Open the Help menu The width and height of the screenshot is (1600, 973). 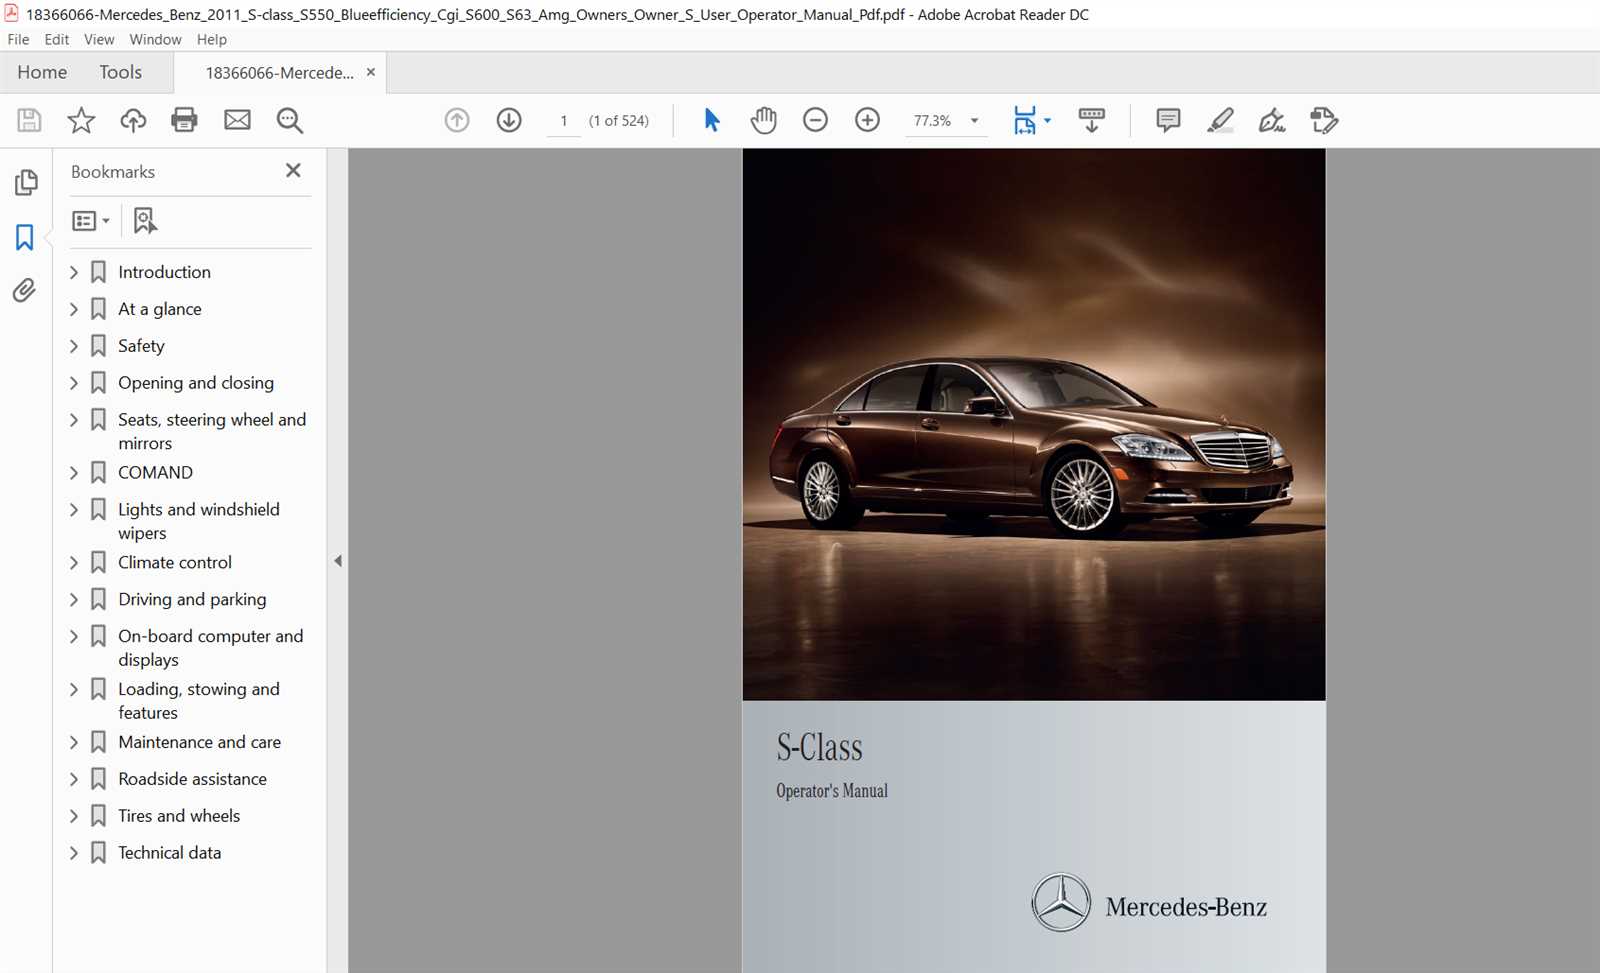point(212,39)
